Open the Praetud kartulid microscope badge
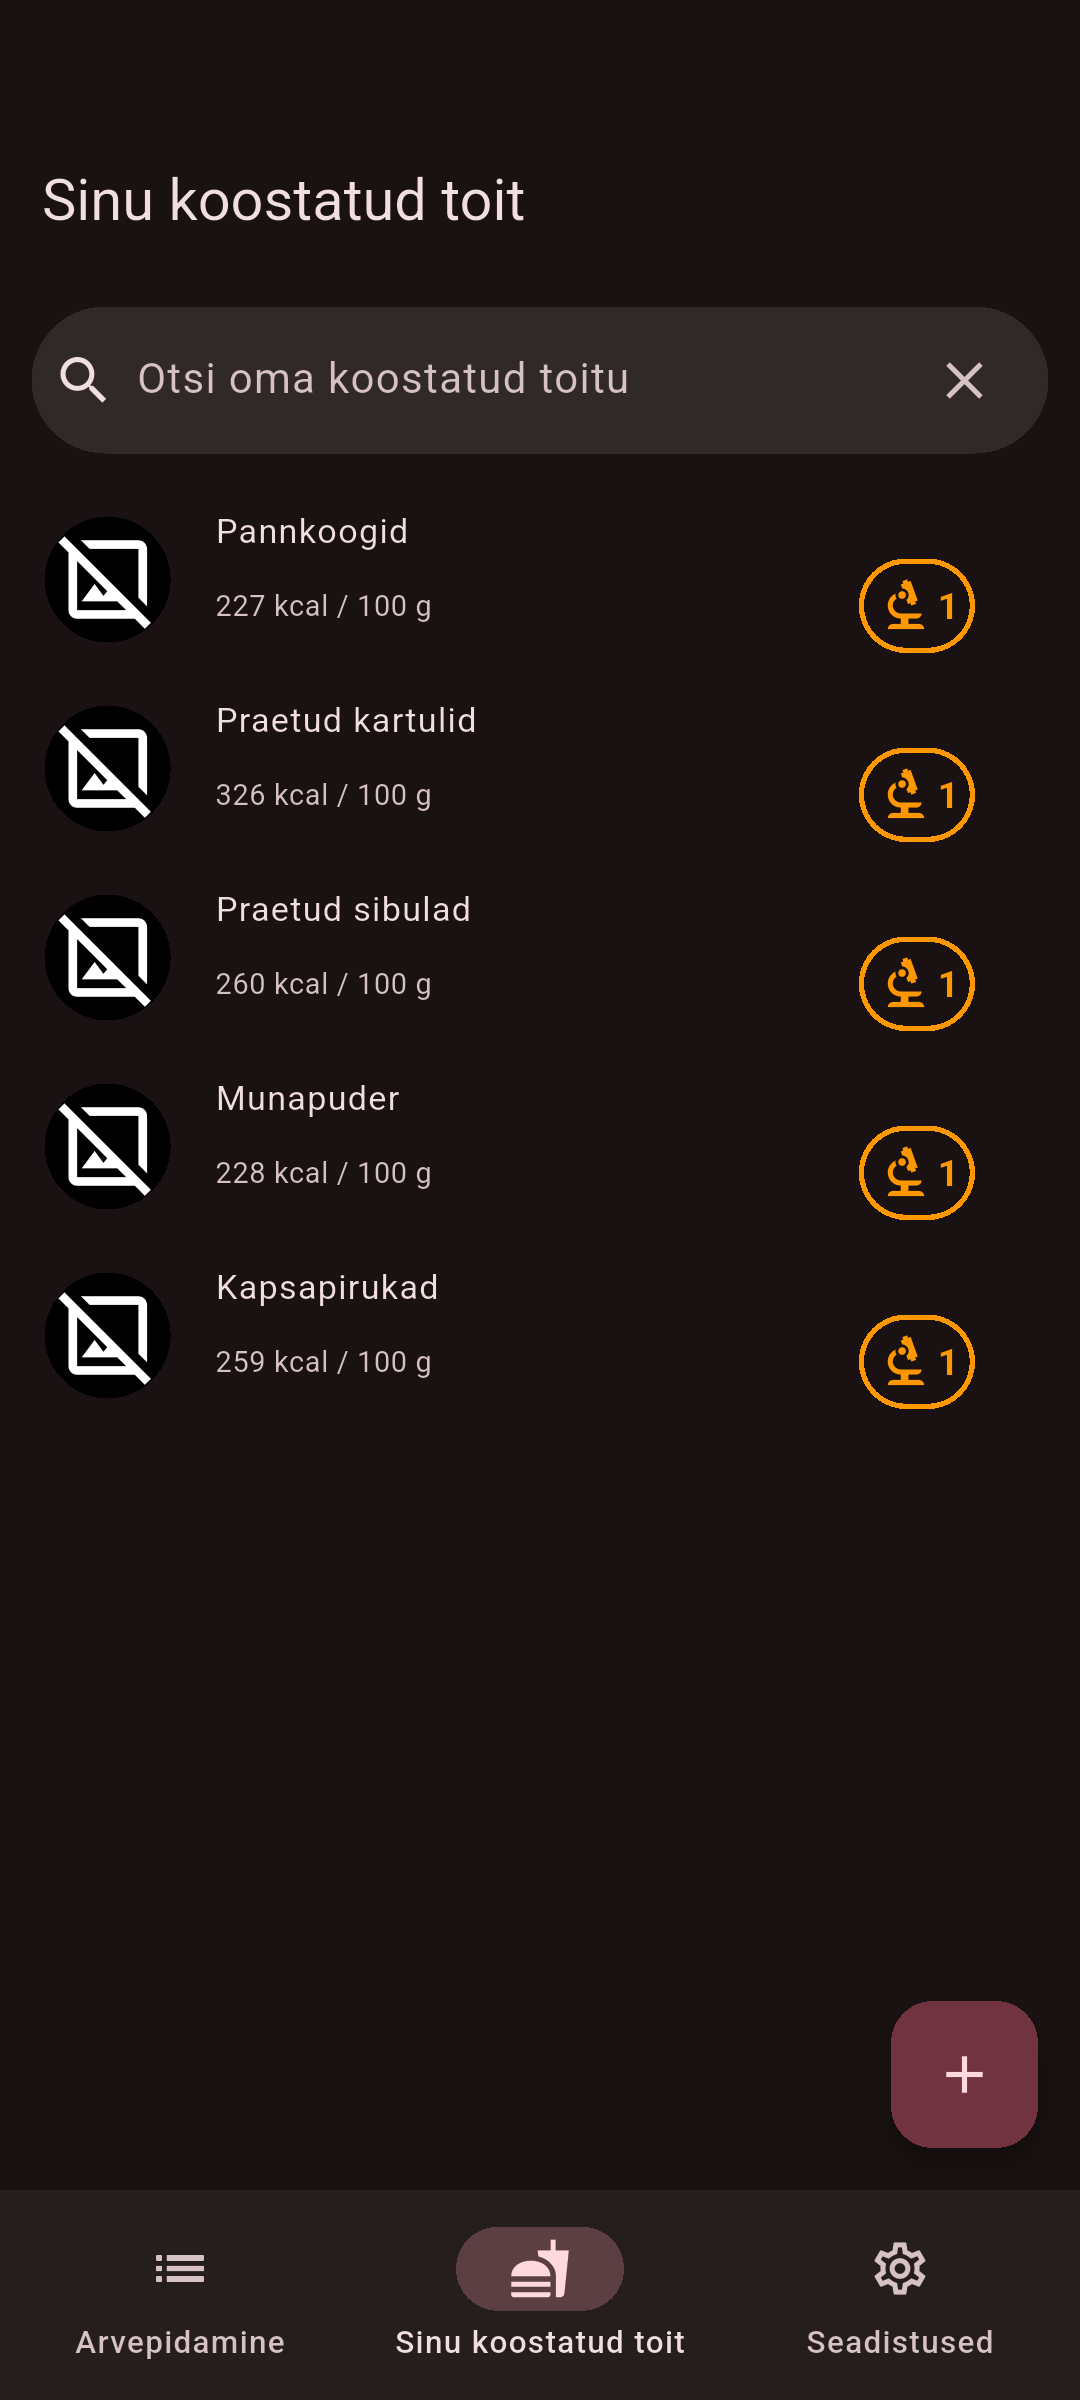The height and width of the screenshot is (2400, 1080). point(916,795)
